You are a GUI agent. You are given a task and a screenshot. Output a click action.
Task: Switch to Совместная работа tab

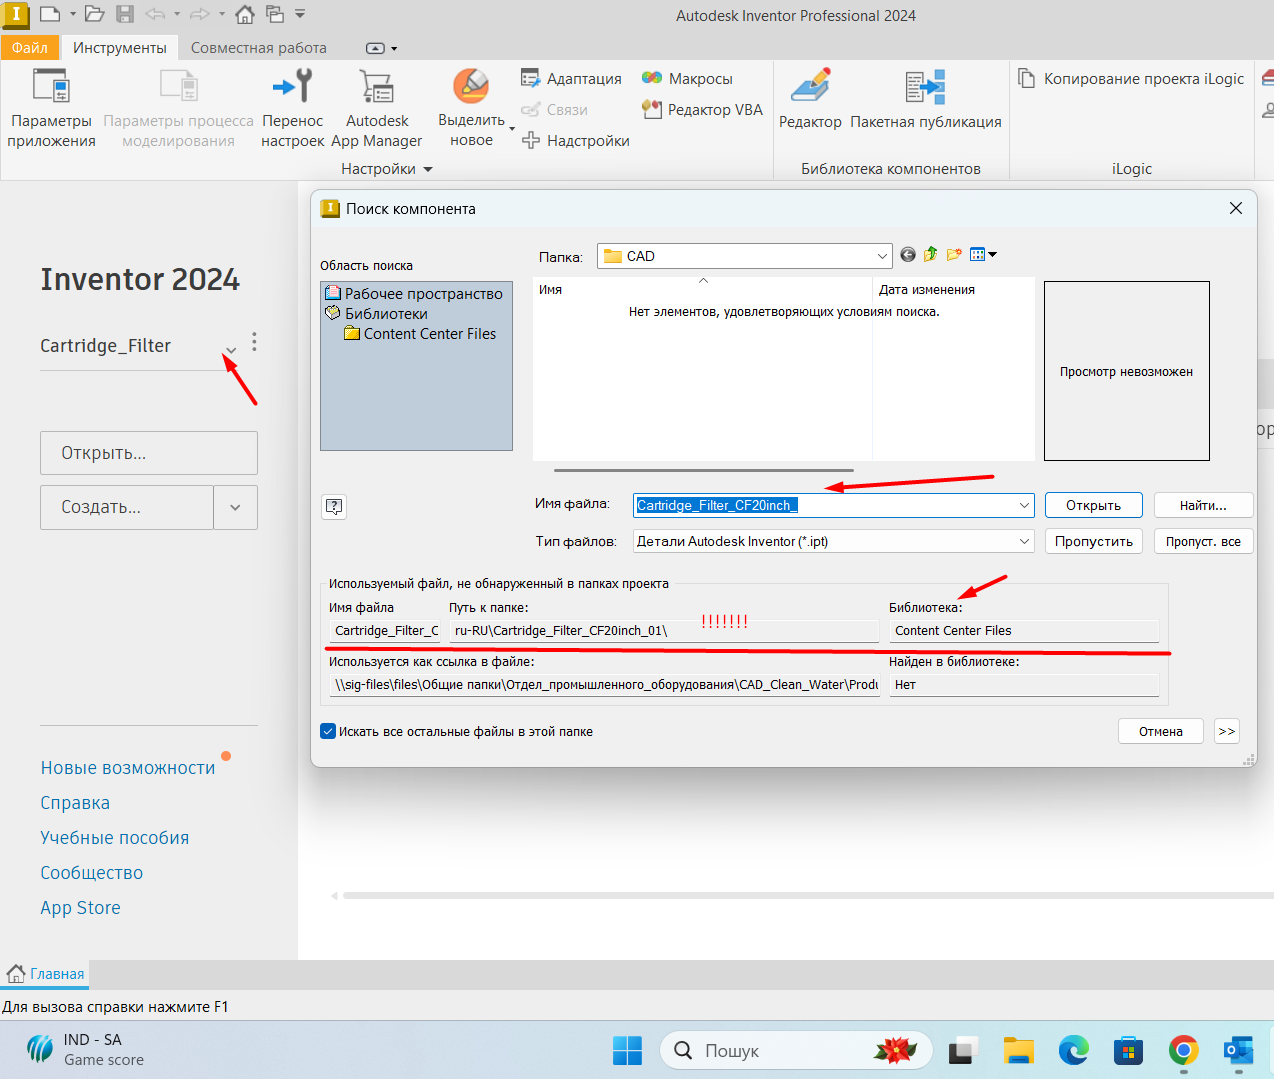pyautogui.click(x=259, y=47)
